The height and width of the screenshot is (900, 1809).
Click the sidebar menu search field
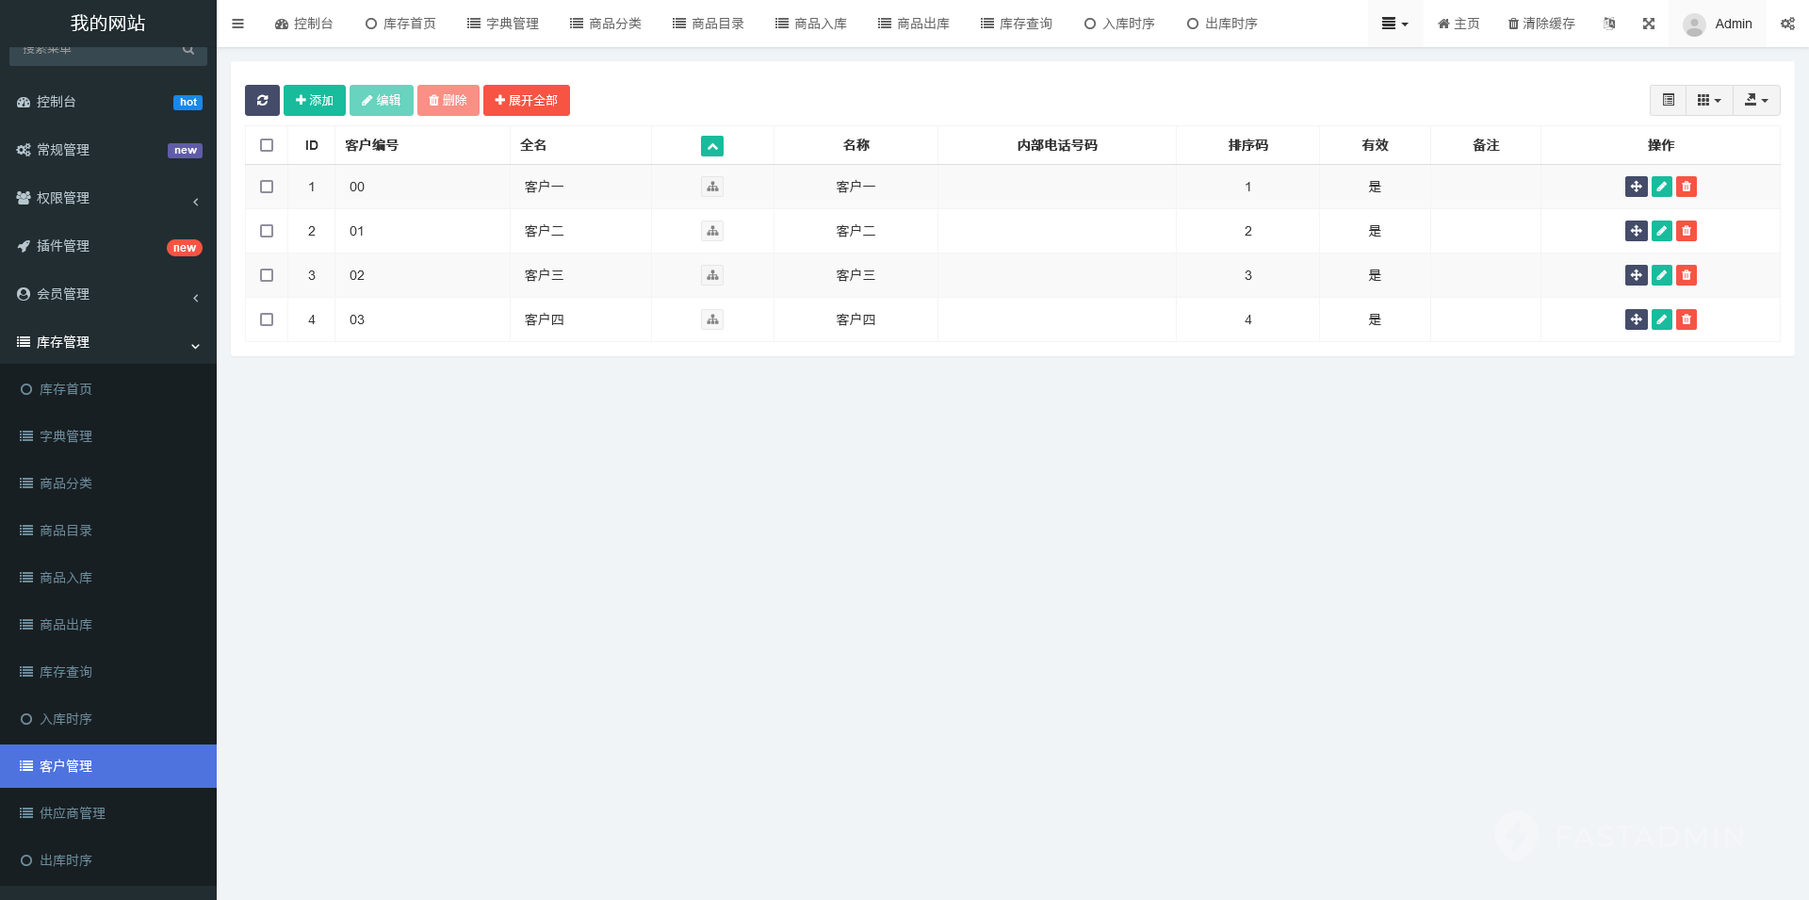click(100, 50)
